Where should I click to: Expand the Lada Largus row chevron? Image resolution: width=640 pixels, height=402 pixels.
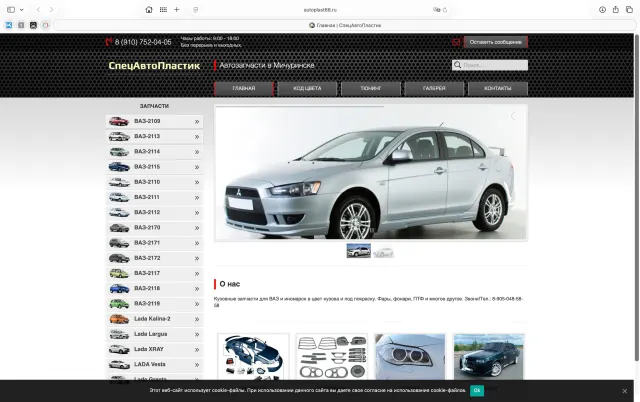(197, 334)
